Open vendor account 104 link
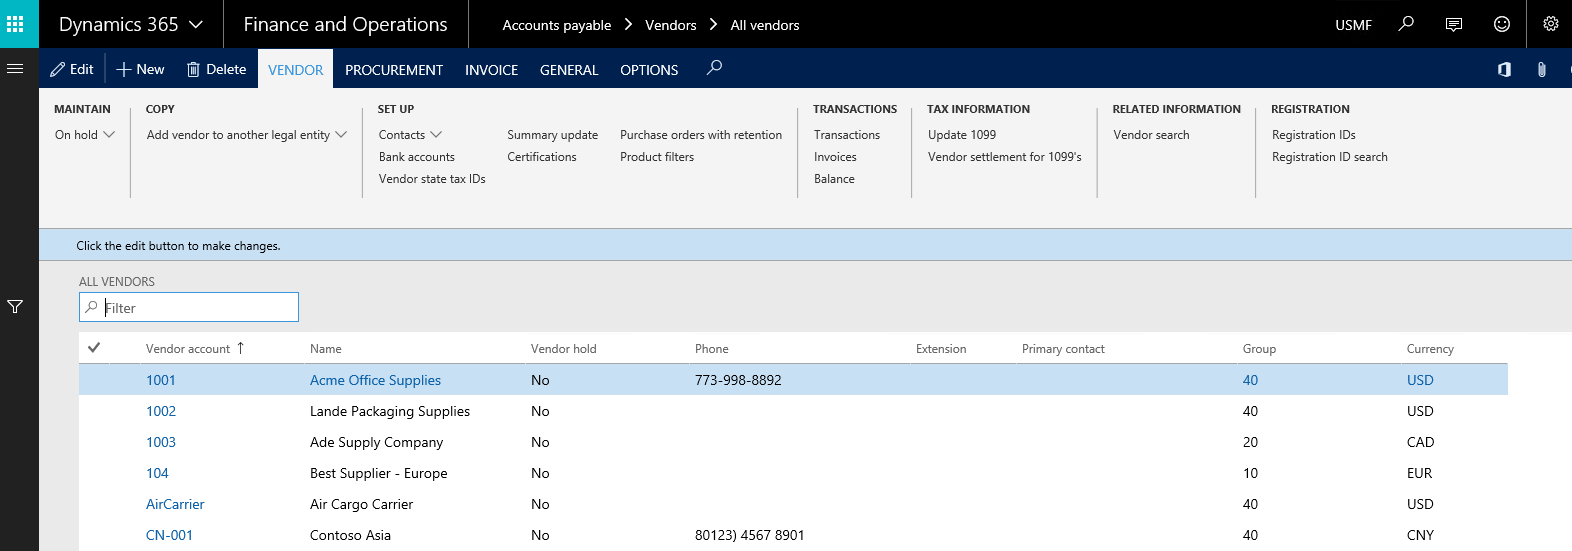This screenshot has width=1572, height=551. coord(157,473)
